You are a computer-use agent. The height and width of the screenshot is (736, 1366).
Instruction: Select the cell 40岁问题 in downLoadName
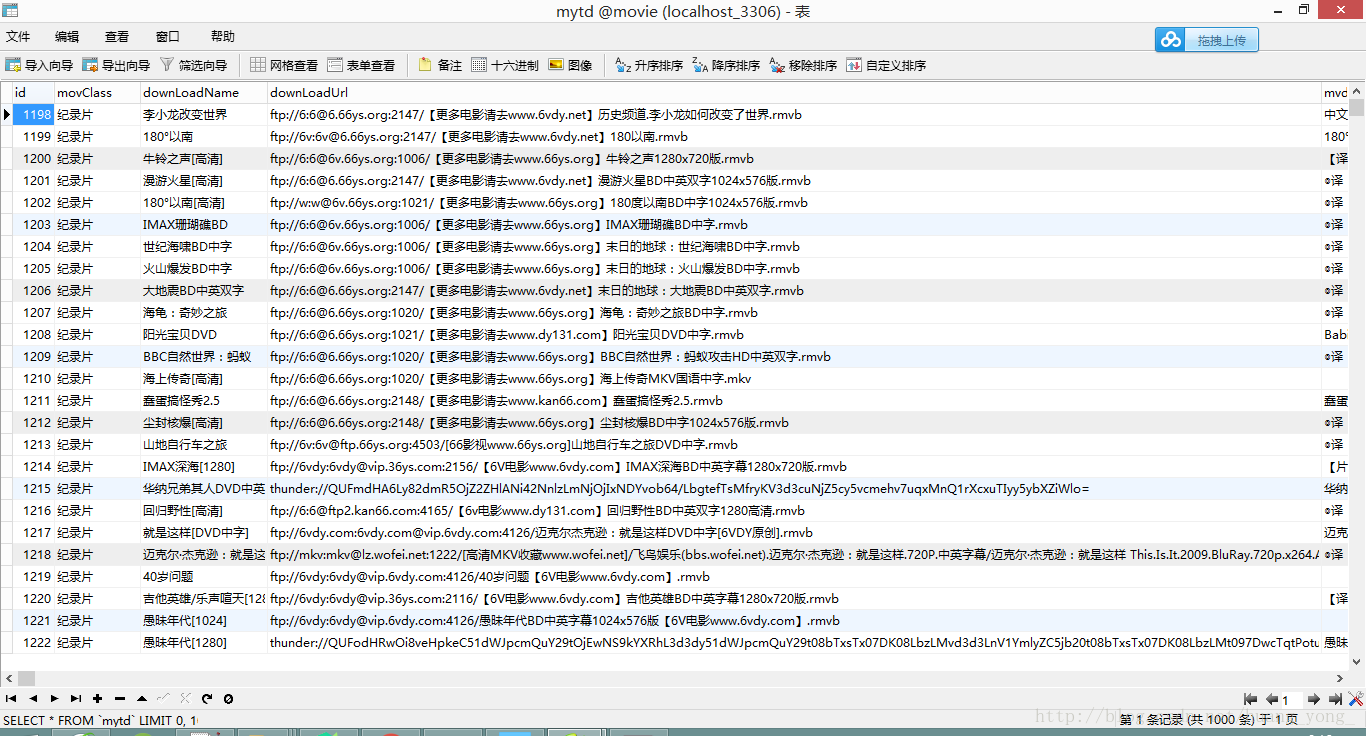click(x=204, y=576)
